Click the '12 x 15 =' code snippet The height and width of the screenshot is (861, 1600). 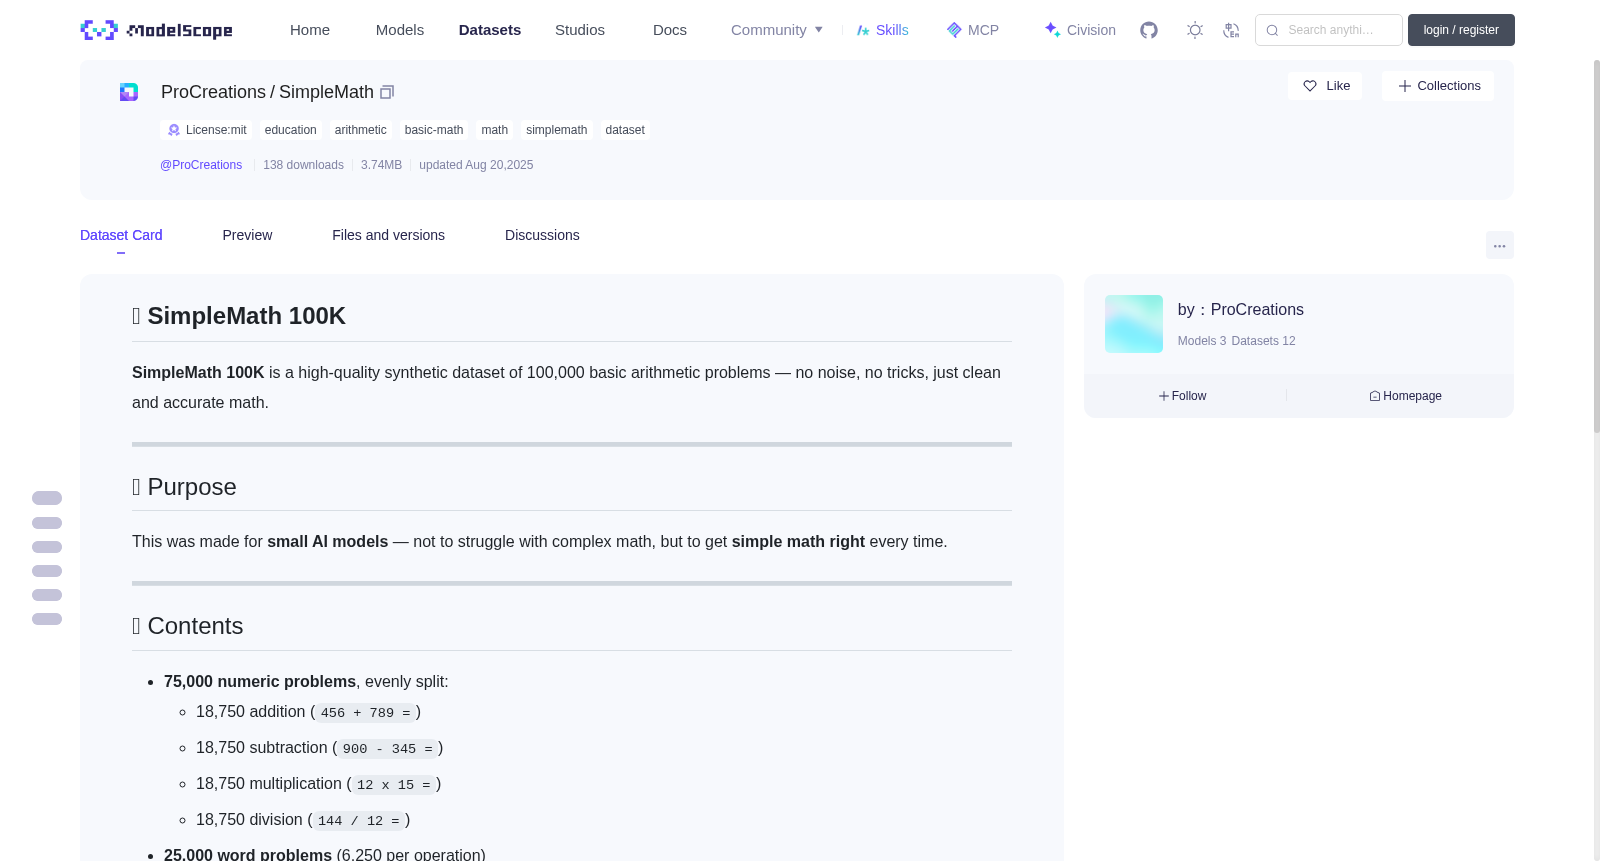(394, 785)
